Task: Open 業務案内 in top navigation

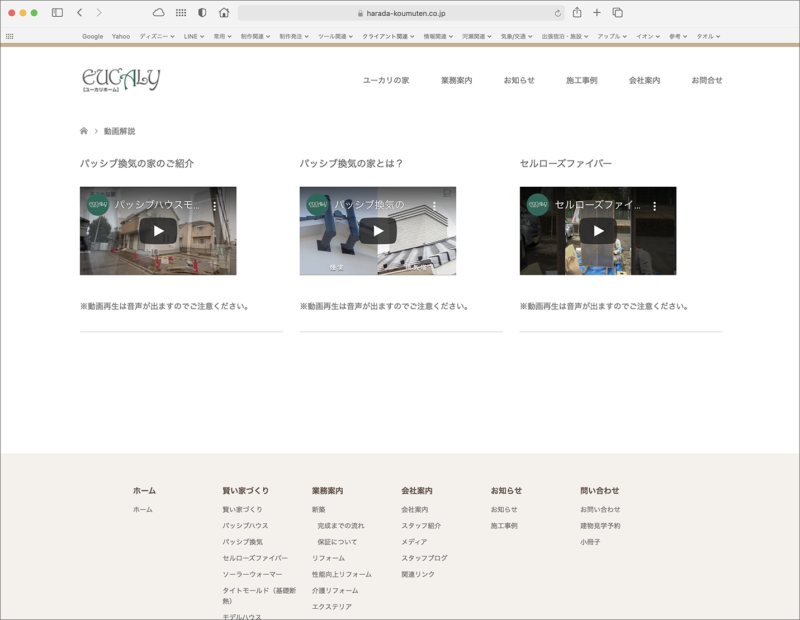Action: click(x=457, y=80)
